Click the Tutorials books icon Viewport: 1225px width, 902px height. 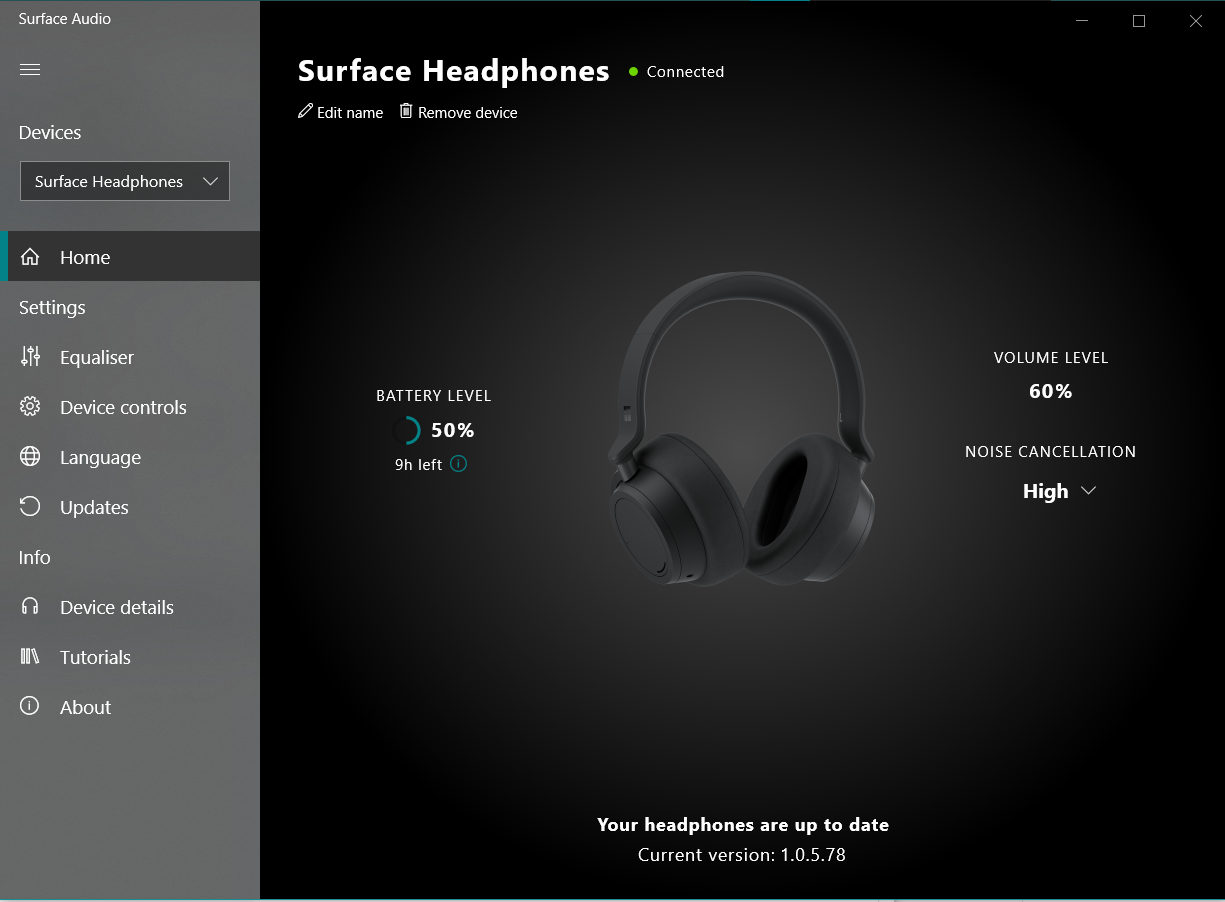(x=30, y=657)
